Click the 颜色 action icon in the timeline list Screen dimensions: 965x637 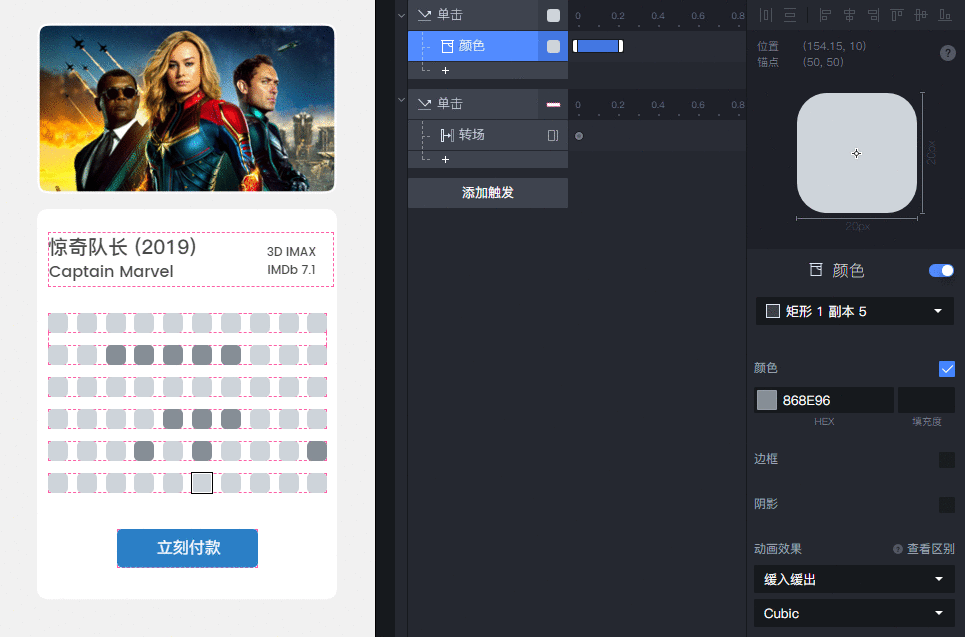pyautogui.click(x=447, y=46)
